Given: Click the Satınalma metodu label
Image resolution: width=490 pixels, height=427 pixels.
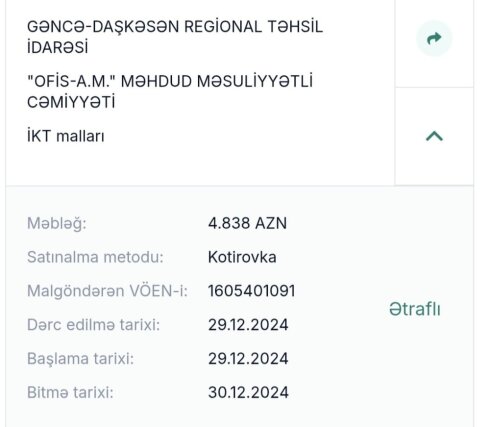Looking at the screenshot, I should pyautogui.click(x=95, y=257).
